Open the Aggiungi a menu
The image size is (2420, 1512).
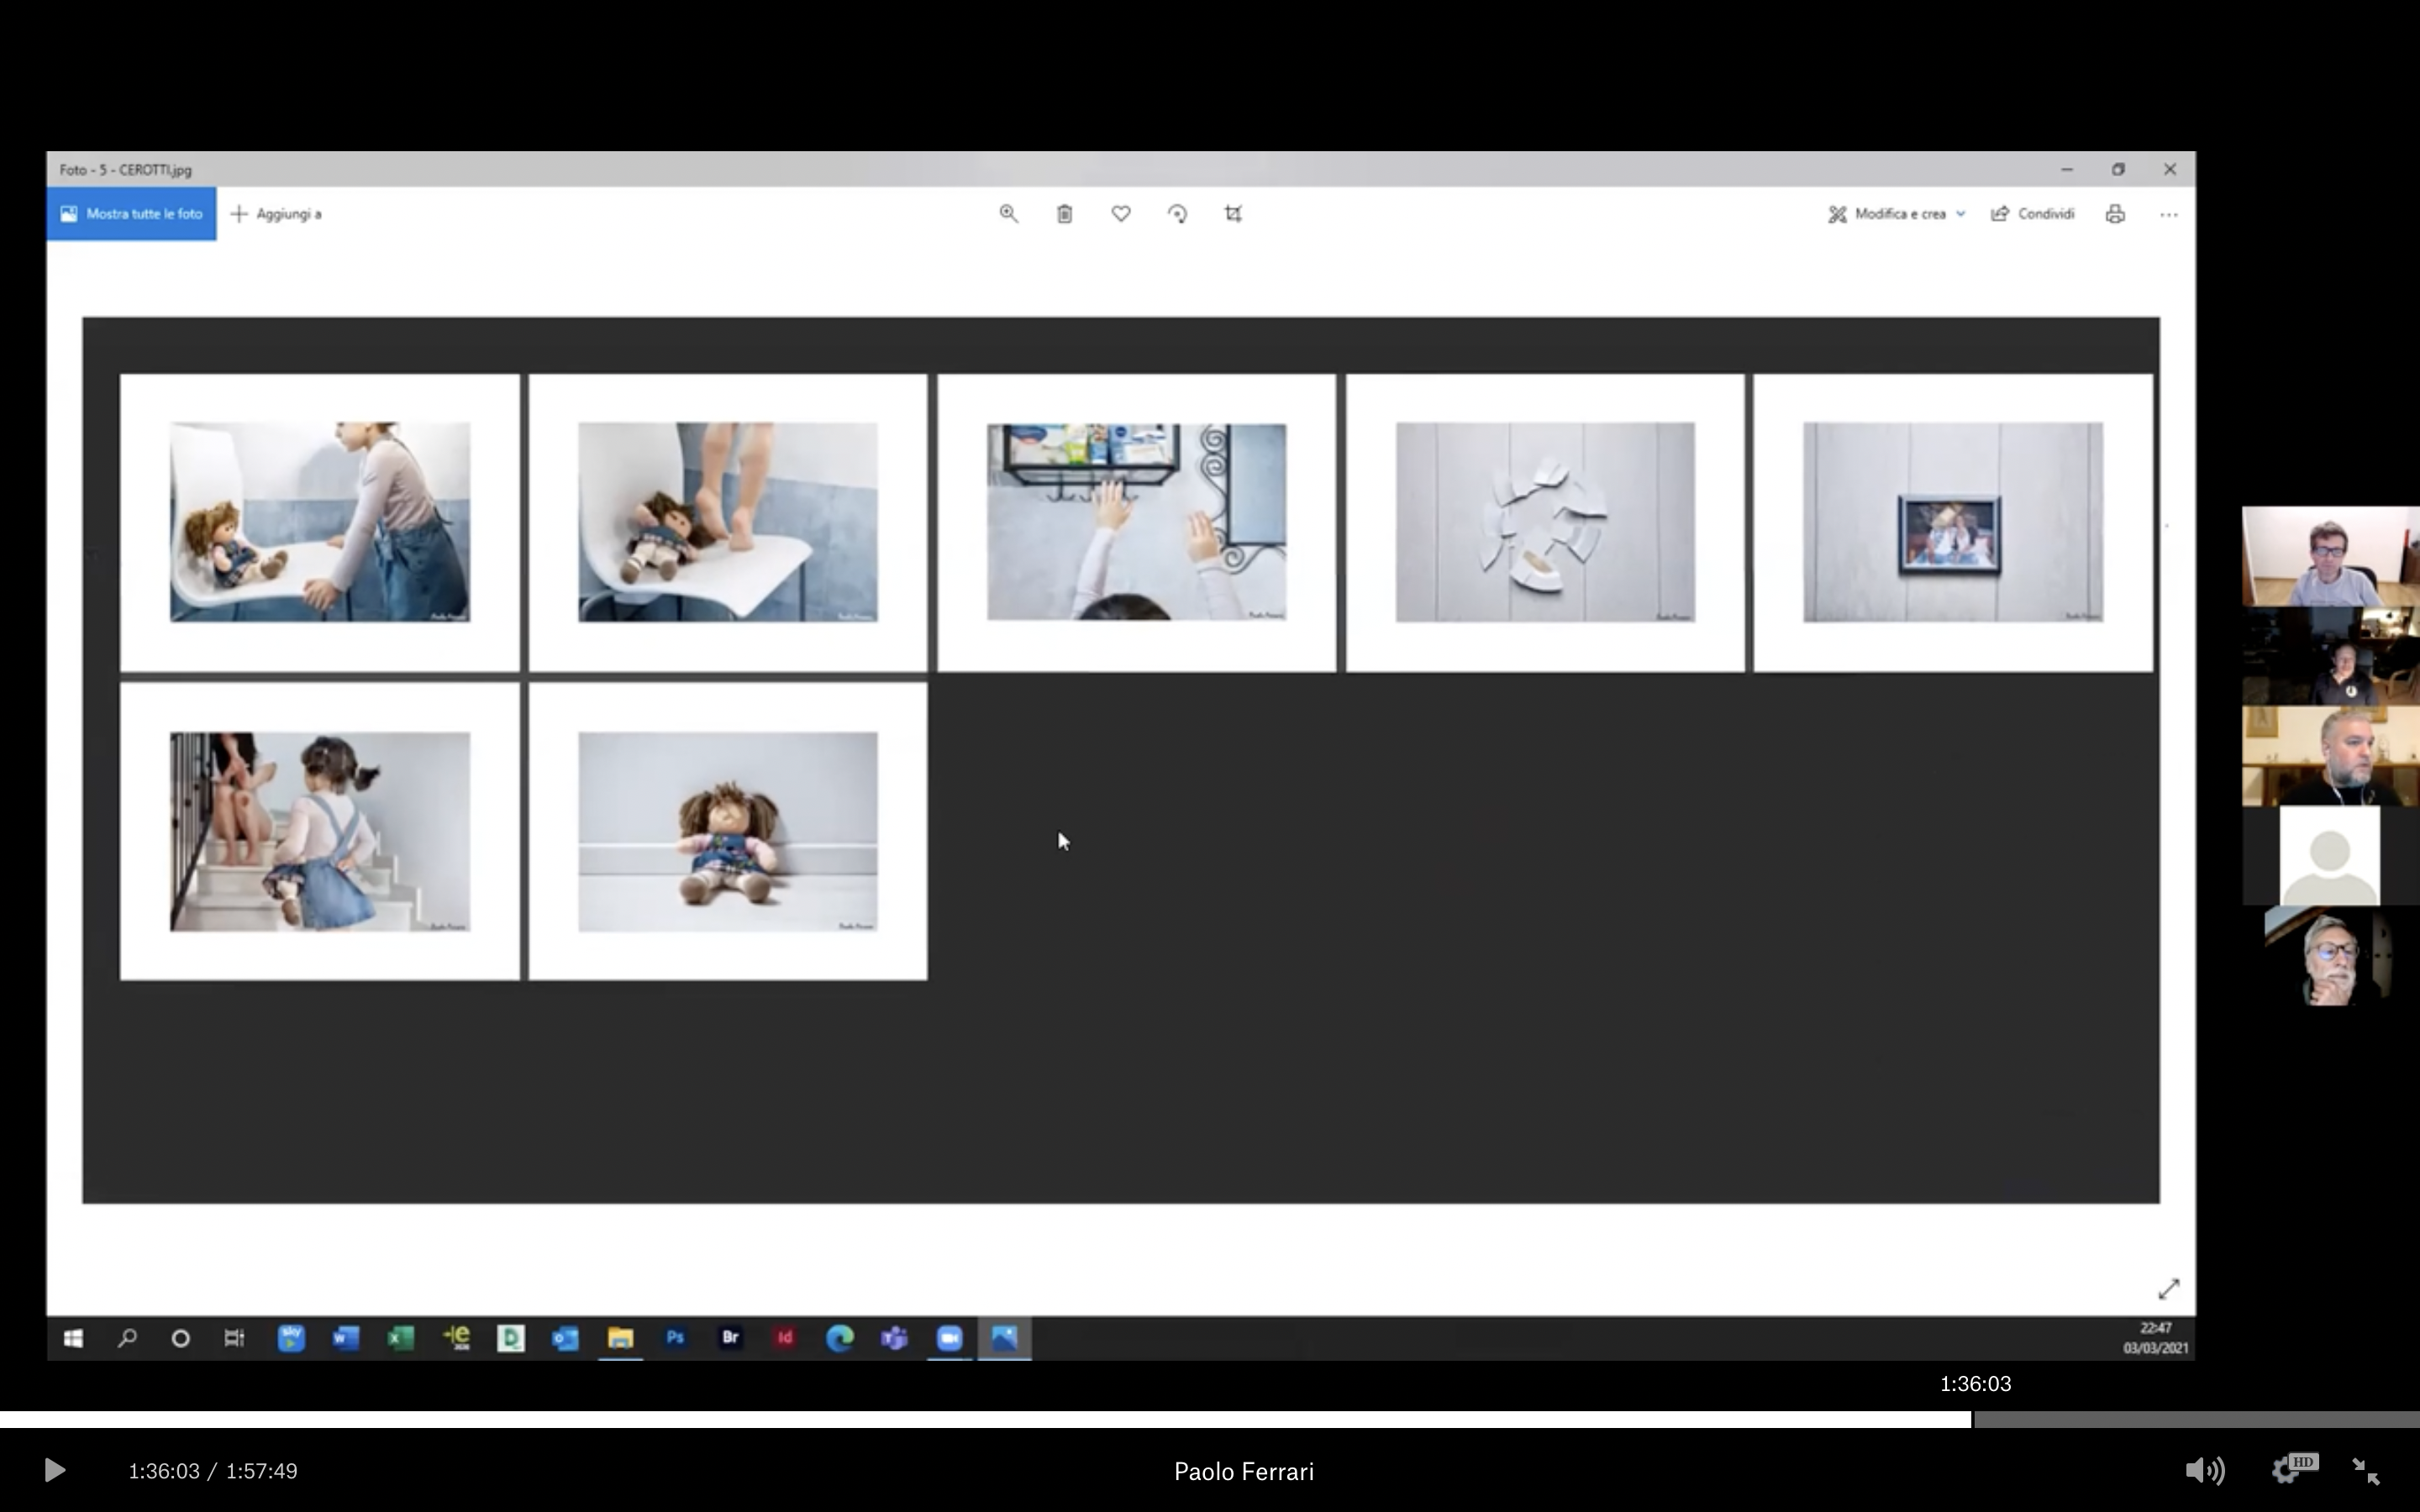click(x=276, y=214)
